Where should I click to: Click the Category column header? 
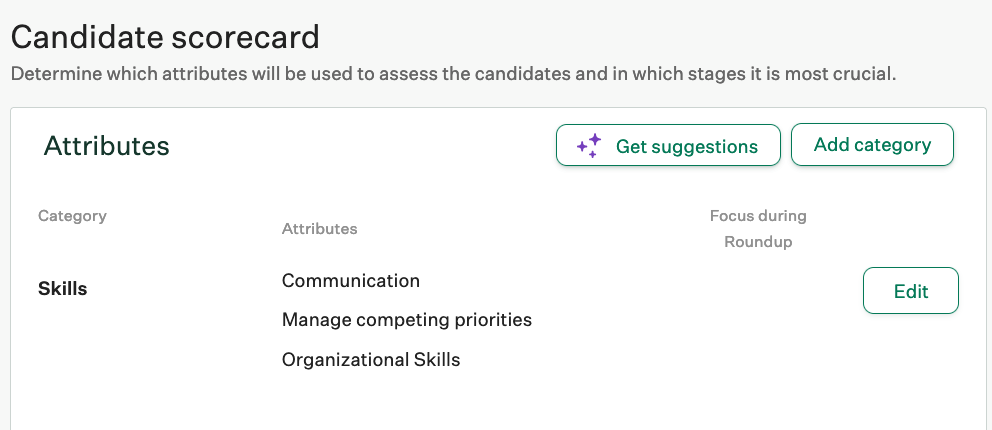[x=72, y=216]
